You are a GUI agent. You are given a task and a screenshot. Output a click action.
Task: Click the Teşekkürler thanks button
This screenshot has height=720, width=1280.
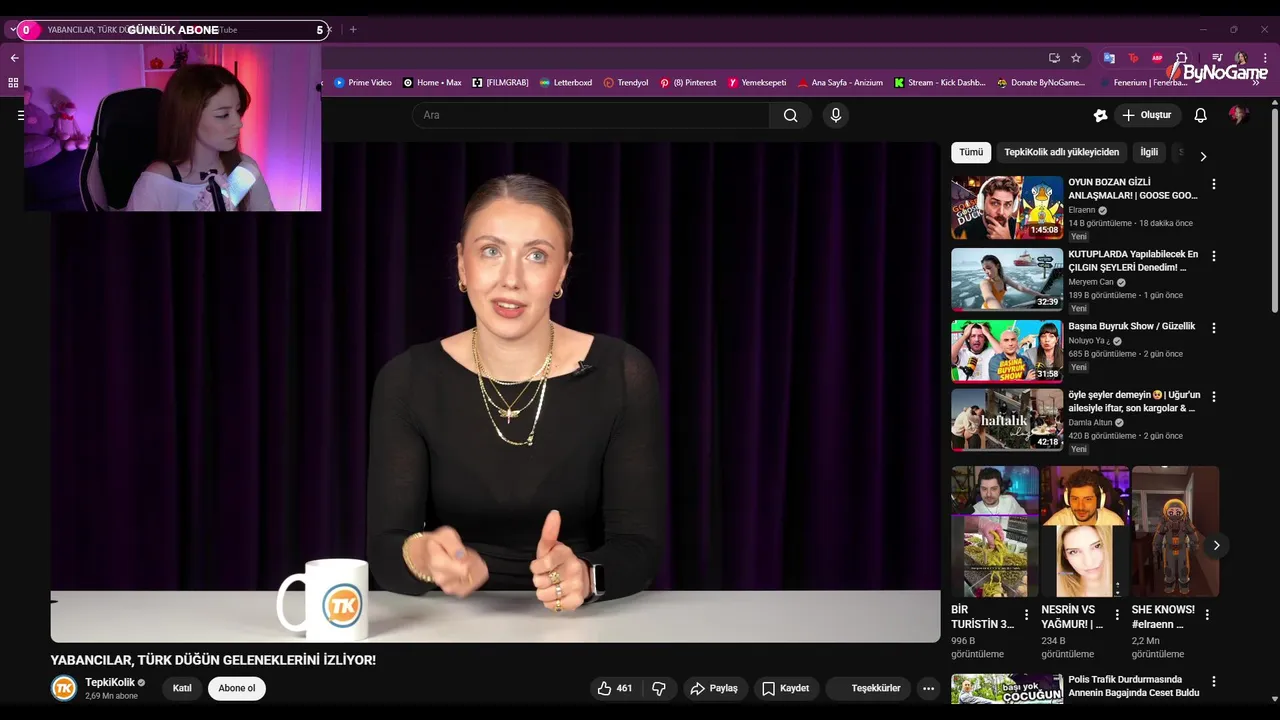(868, 688)
